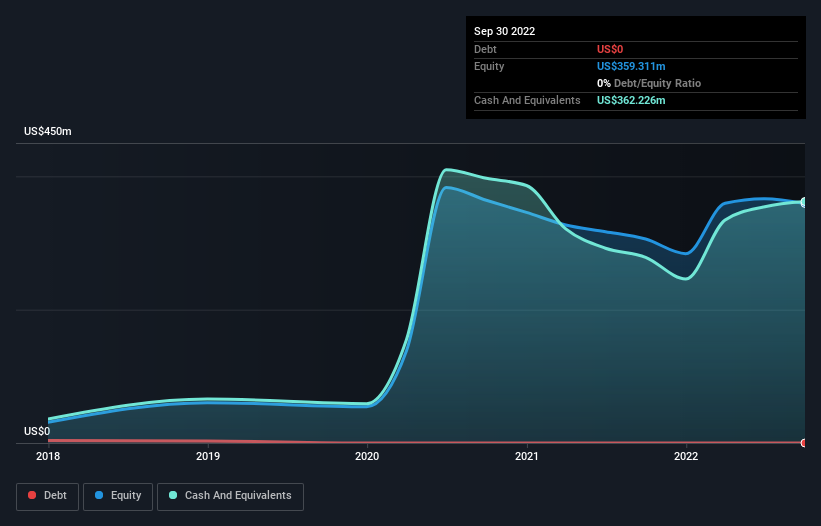Click the Equity tooltip row label

click(489, 66)
